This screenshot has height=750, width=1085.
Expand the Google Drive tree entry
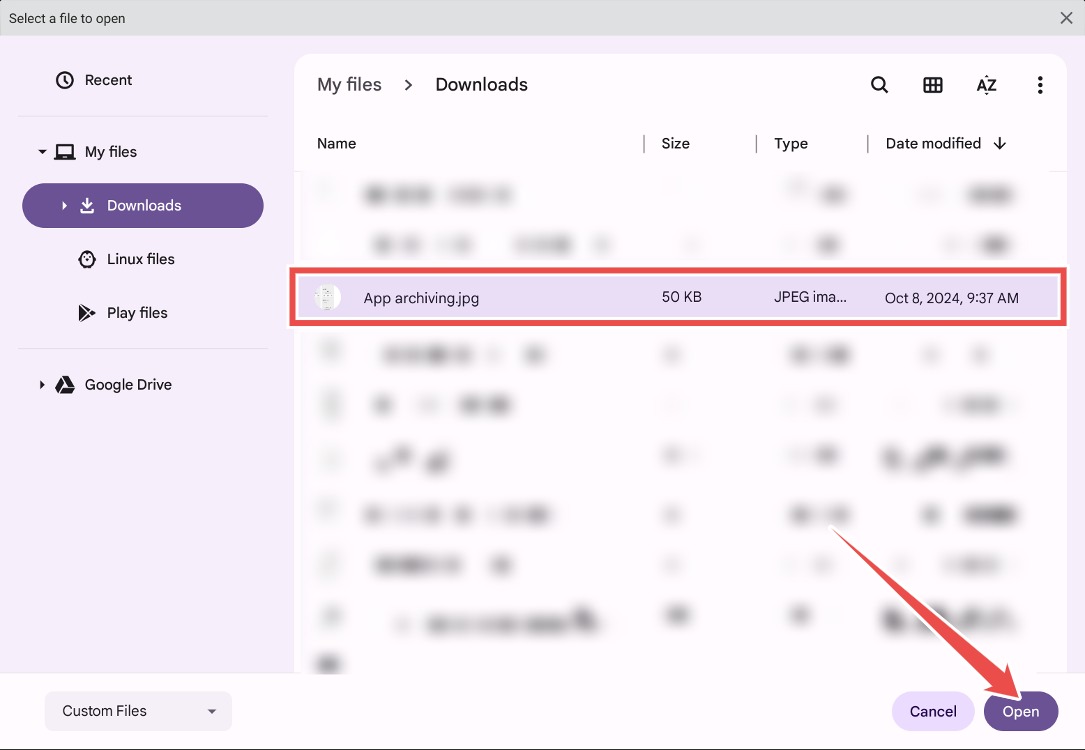click(41, 384)
